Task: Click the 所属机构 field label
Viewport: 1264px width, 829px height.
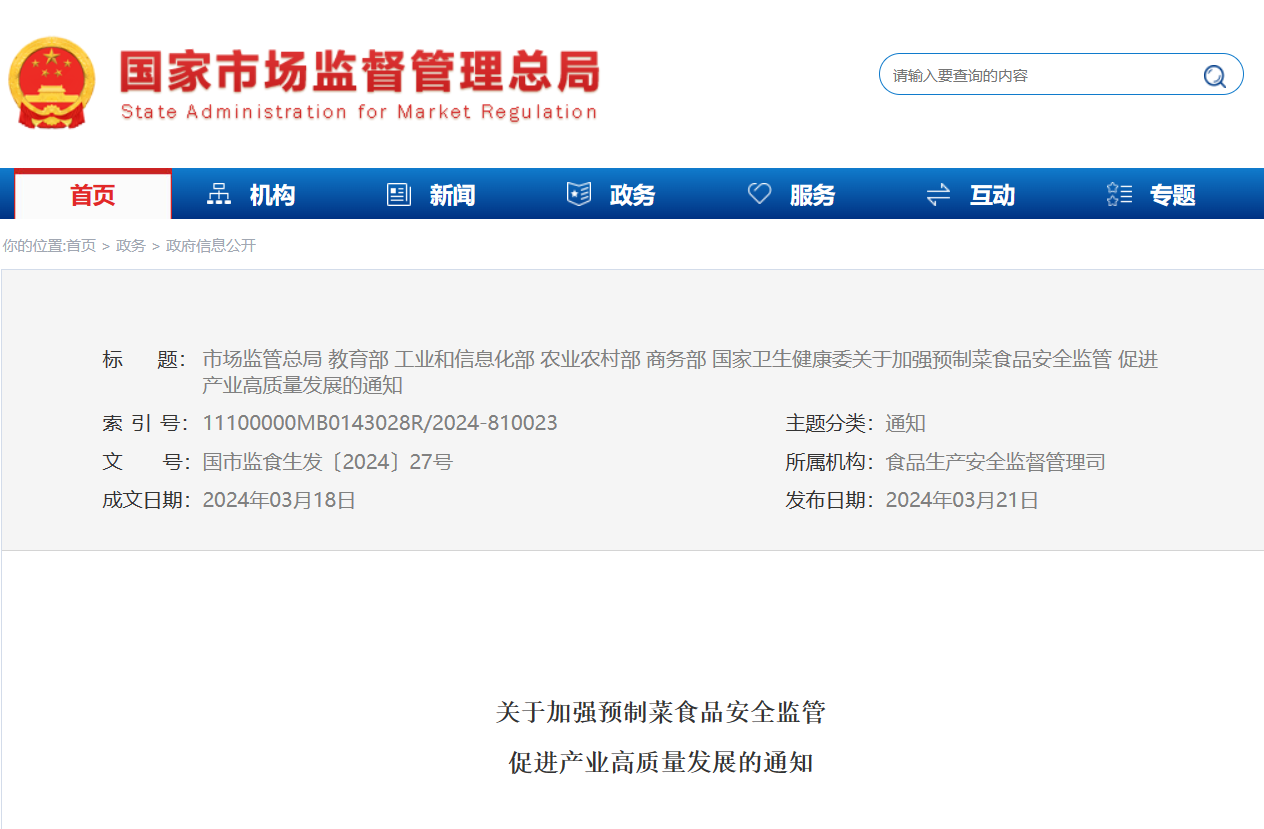Action: coord(829,462)
